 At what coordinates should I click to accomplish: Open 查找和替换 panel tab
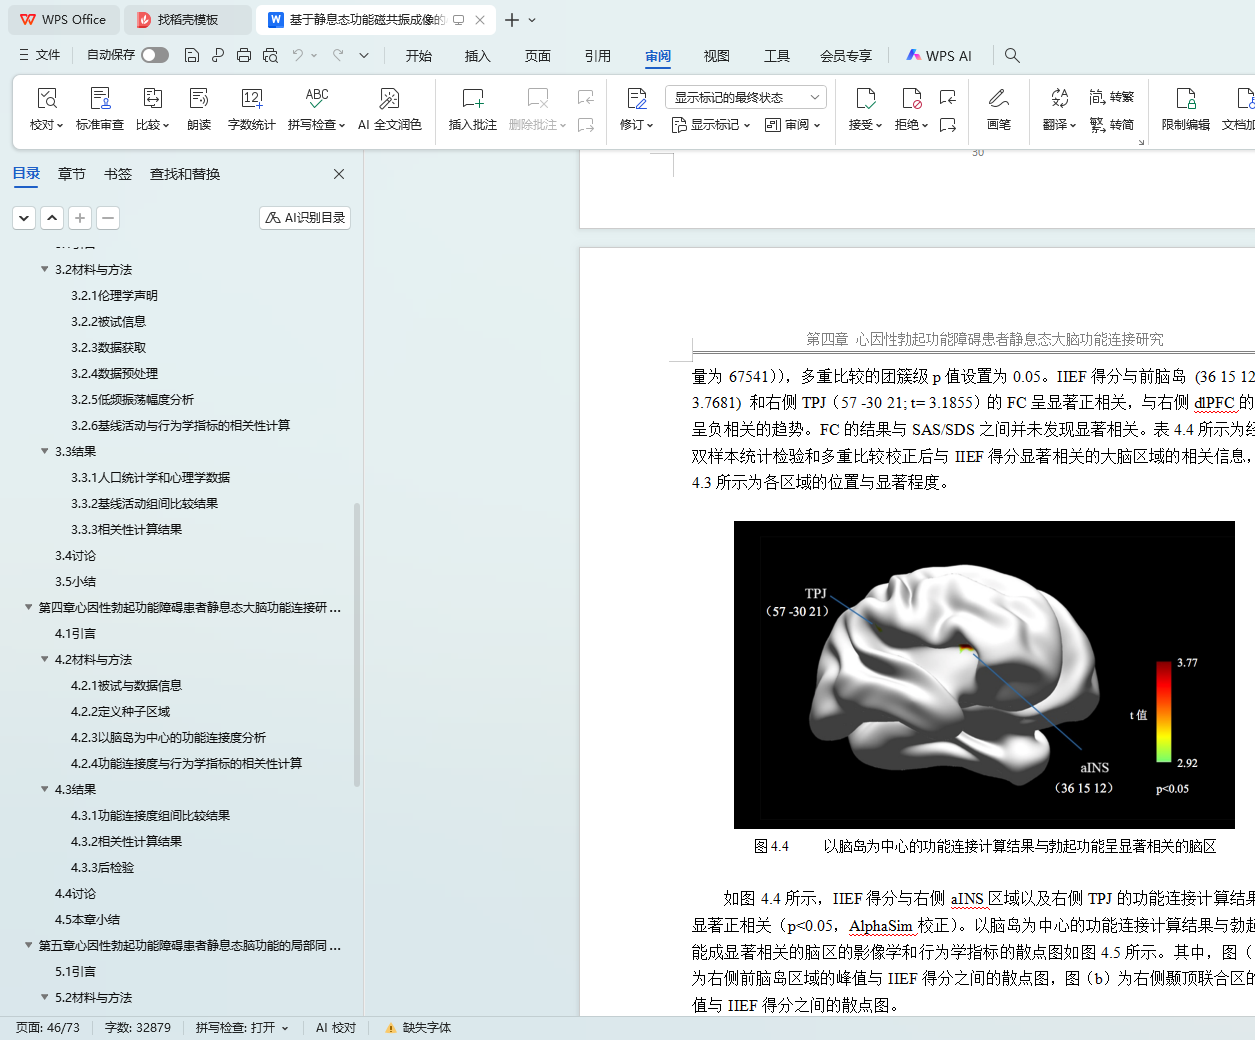[185, 174]
